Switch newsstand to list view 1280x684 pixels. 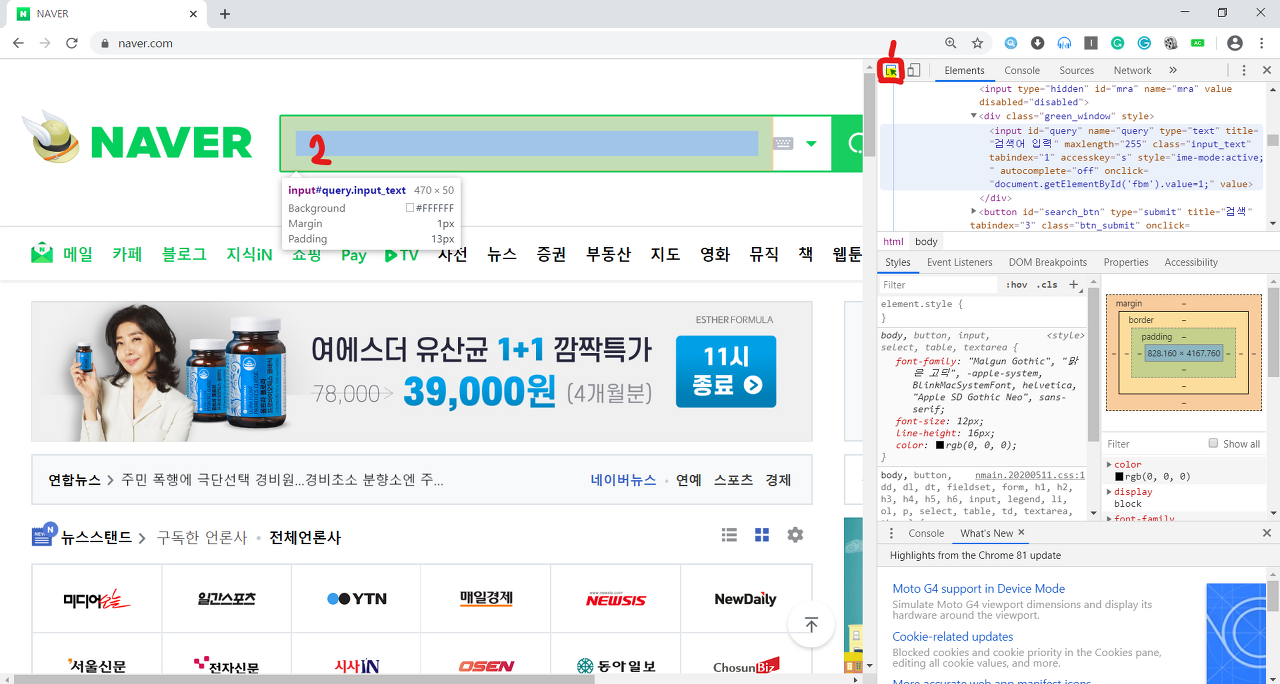pos(730,535)
